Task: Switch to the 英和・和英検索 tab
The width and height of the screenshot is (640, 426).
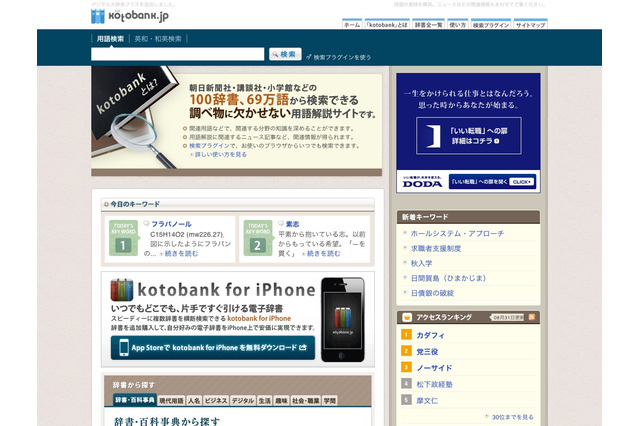Action: point(158,39)
